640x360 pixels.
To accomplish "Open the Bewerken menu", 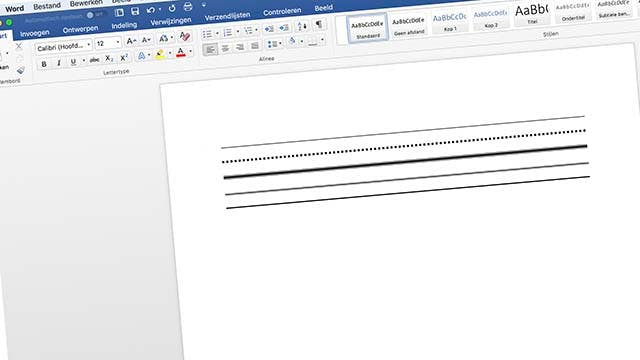I will [86, 3].
